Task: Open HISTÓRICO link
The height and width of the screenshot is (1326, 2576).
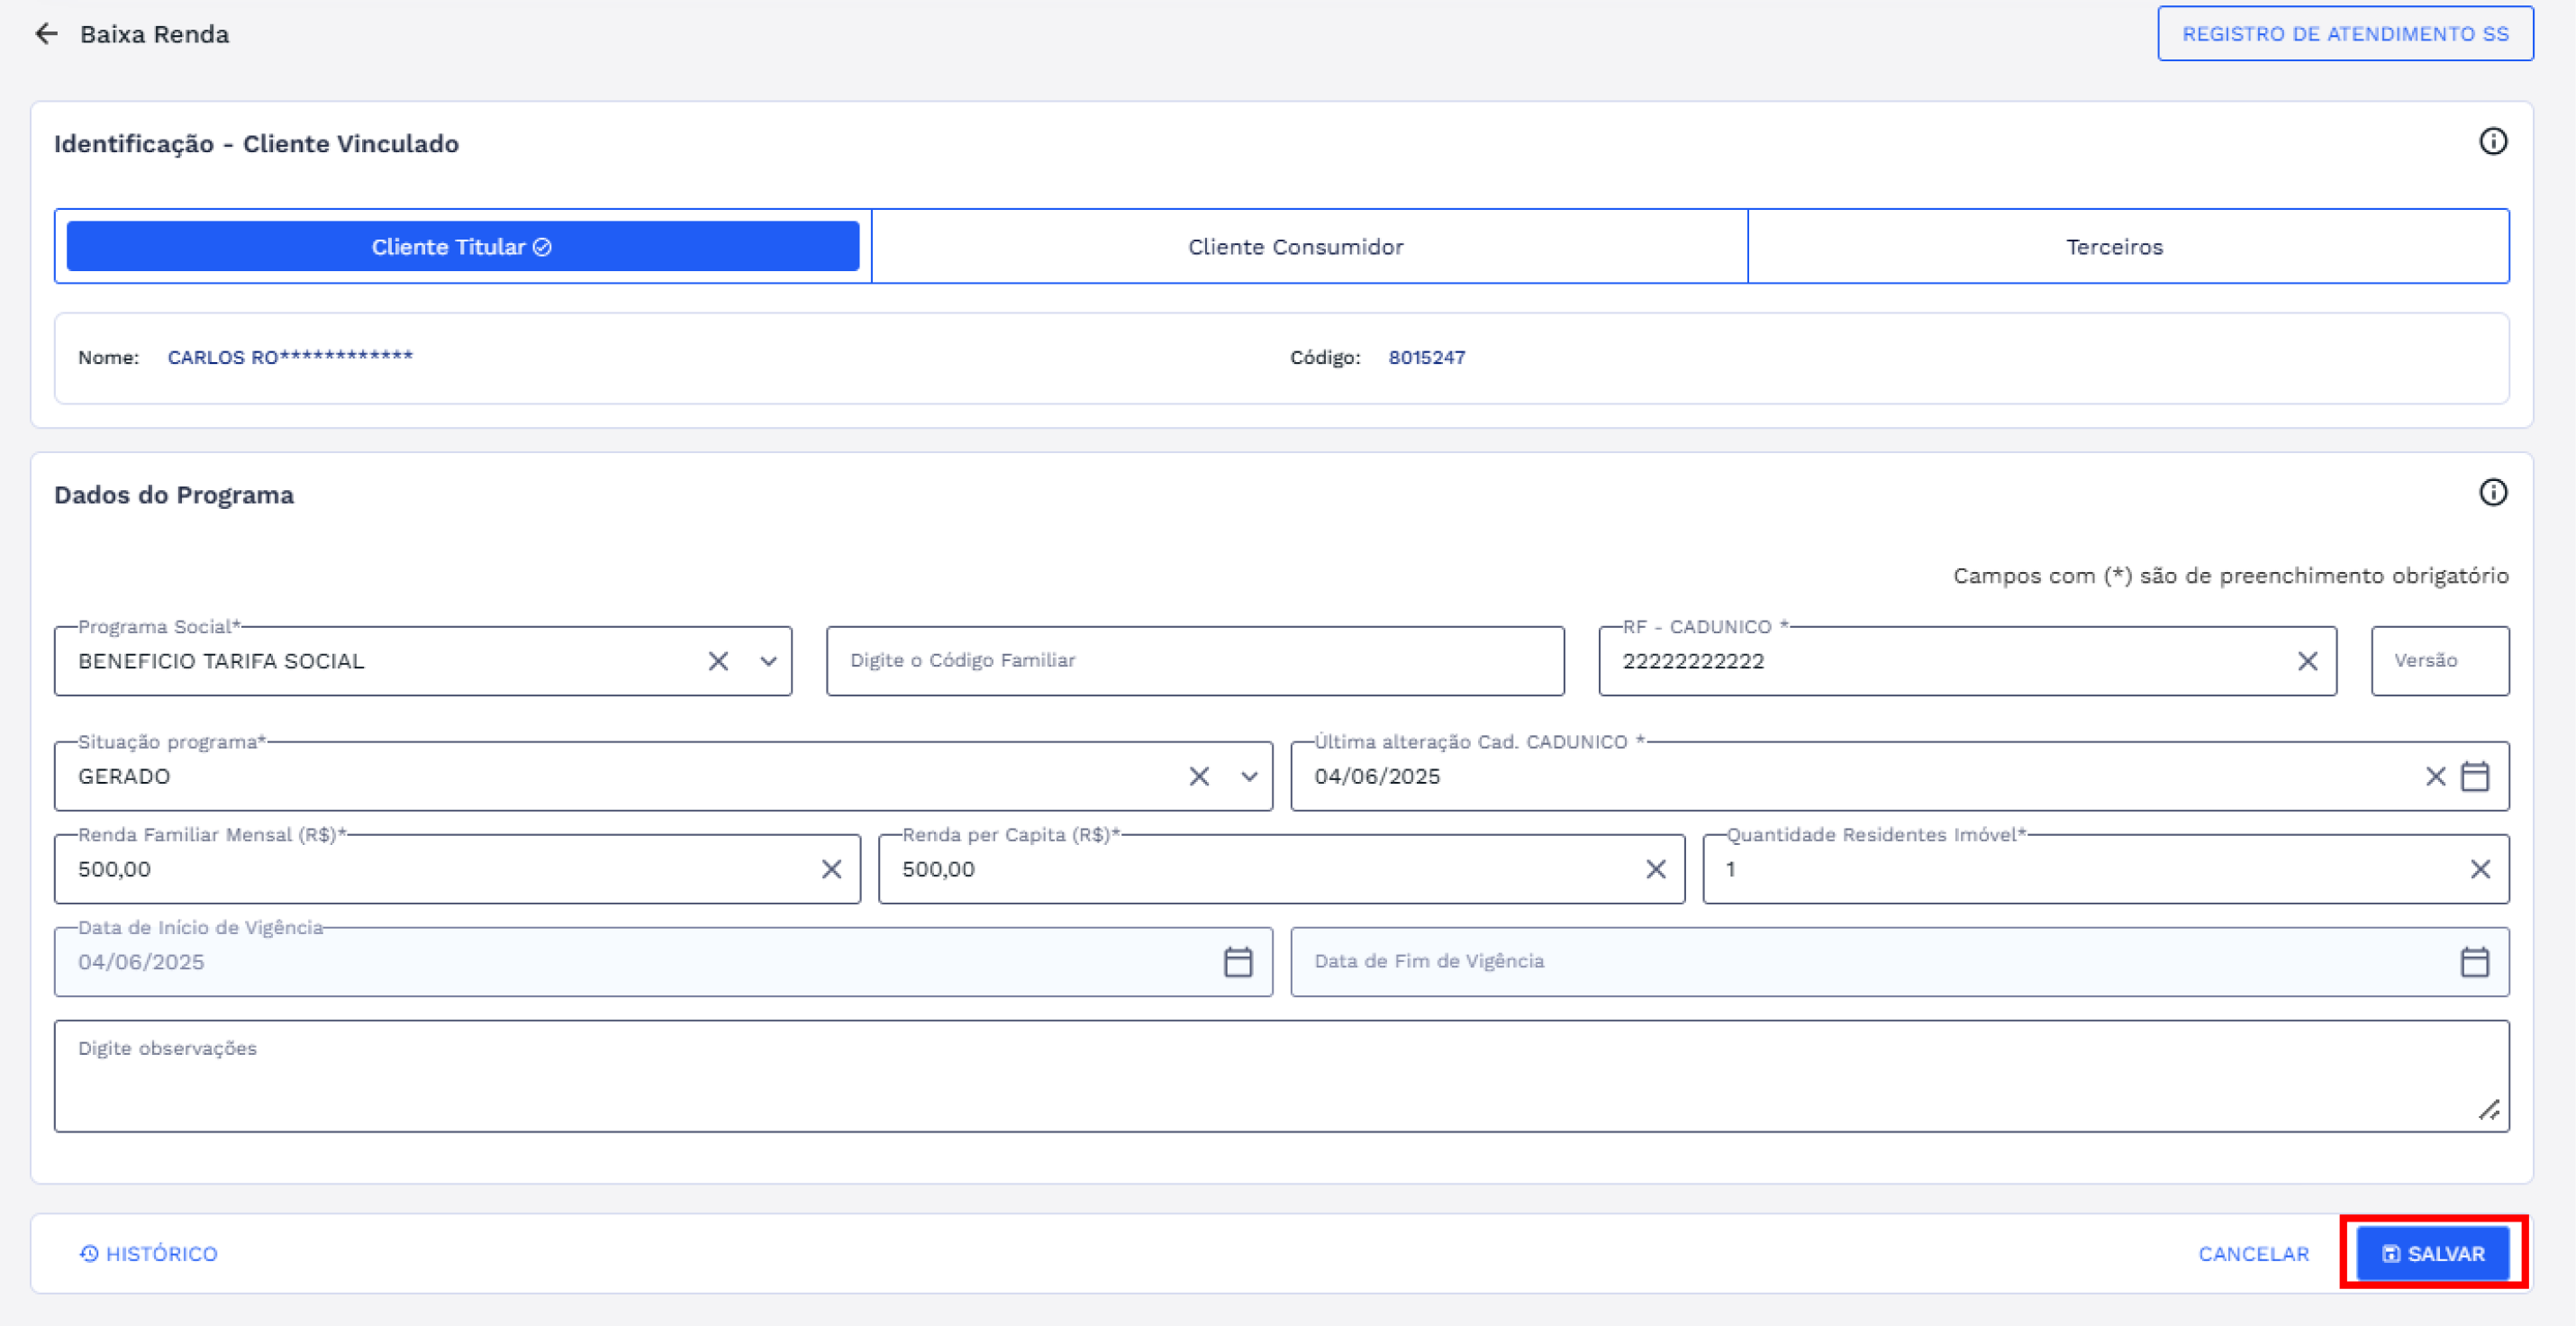Action: coord(149,1253)
